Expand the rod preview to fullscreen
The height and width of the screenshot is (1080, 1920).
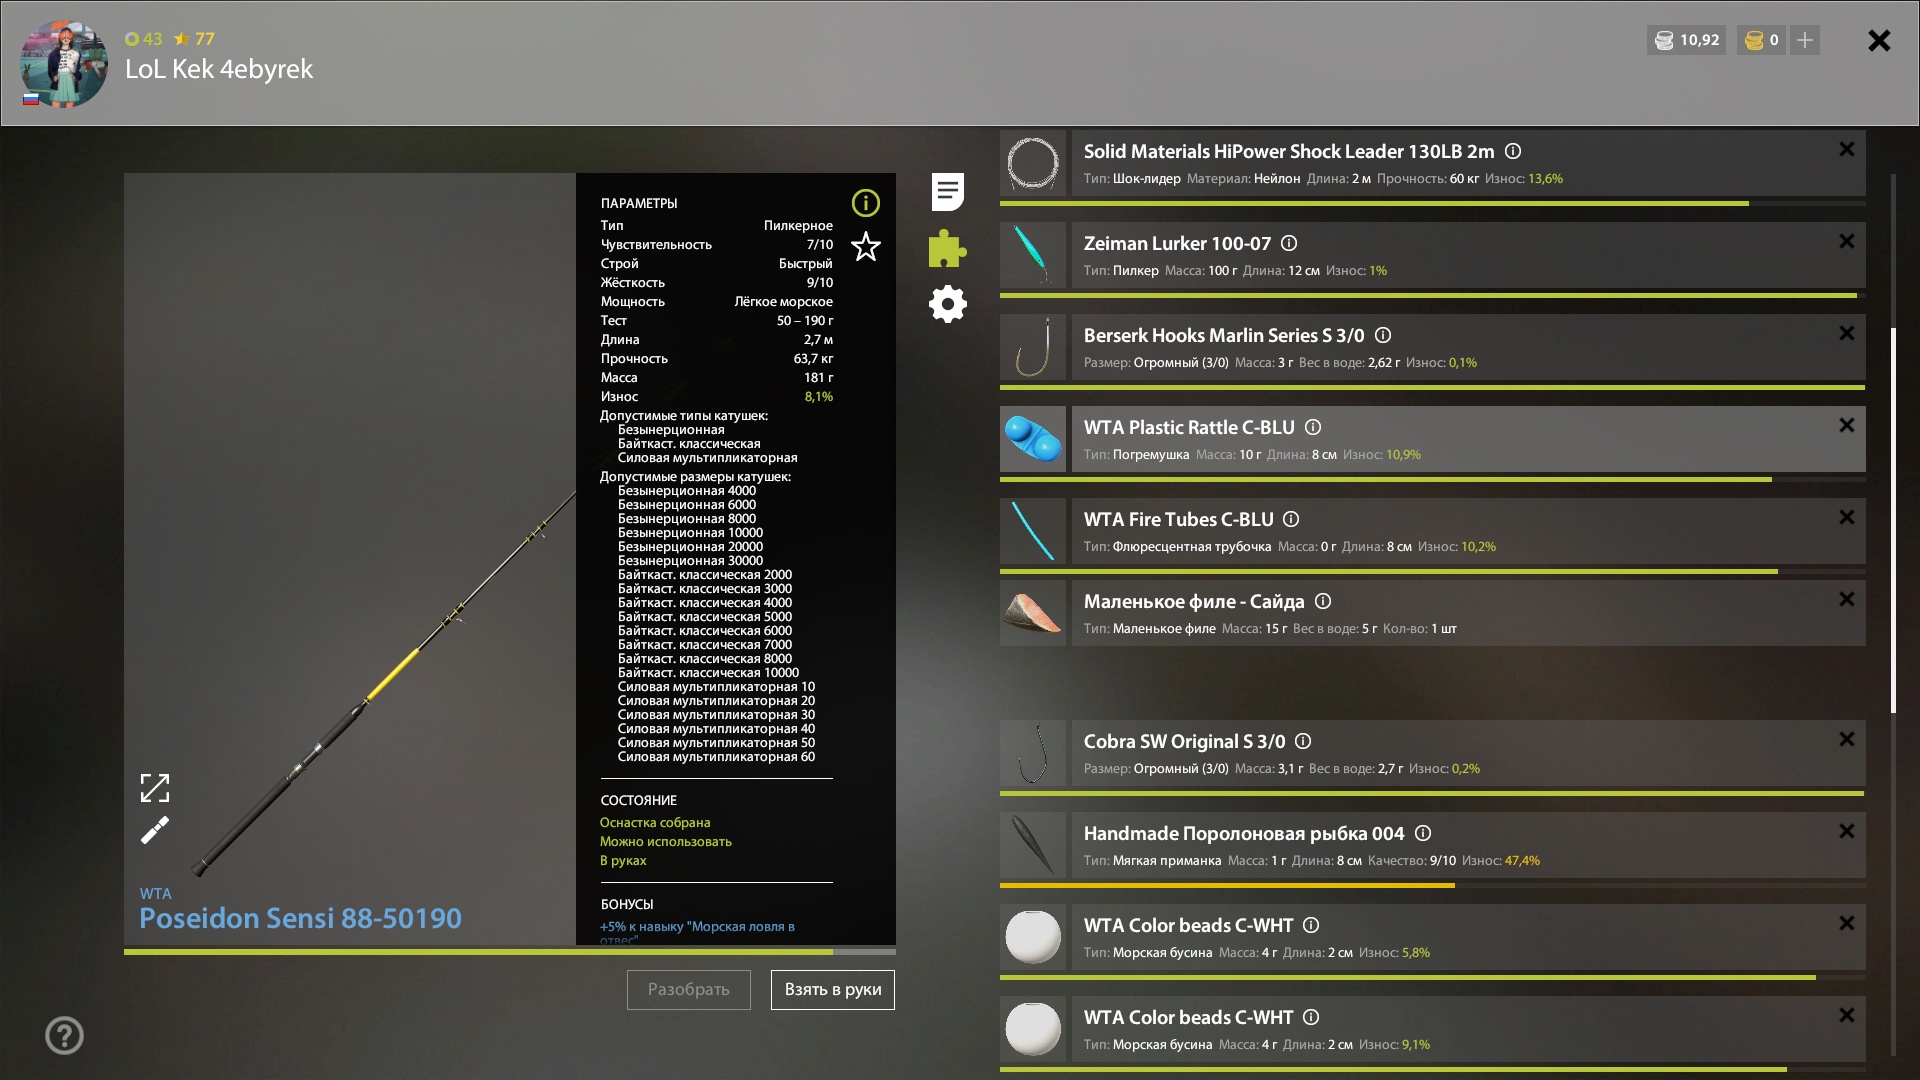(x=155, y=788)
